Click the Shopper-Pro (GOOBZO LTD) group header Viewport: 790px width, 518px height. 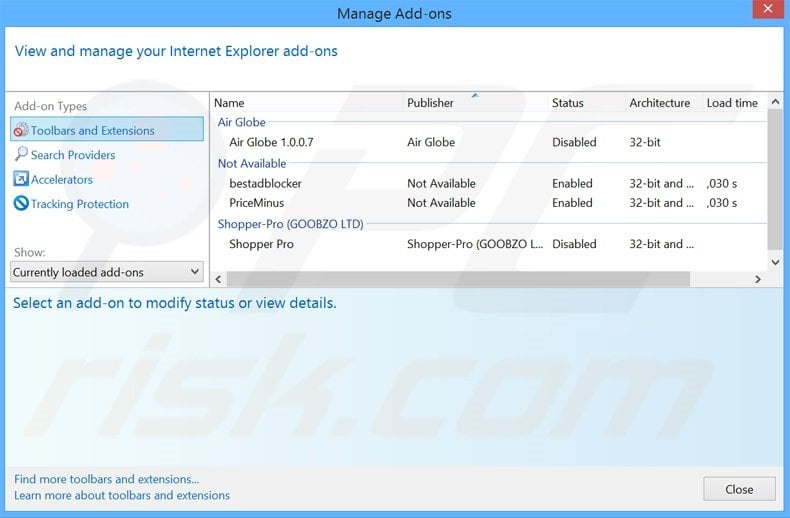pos(290,224)
